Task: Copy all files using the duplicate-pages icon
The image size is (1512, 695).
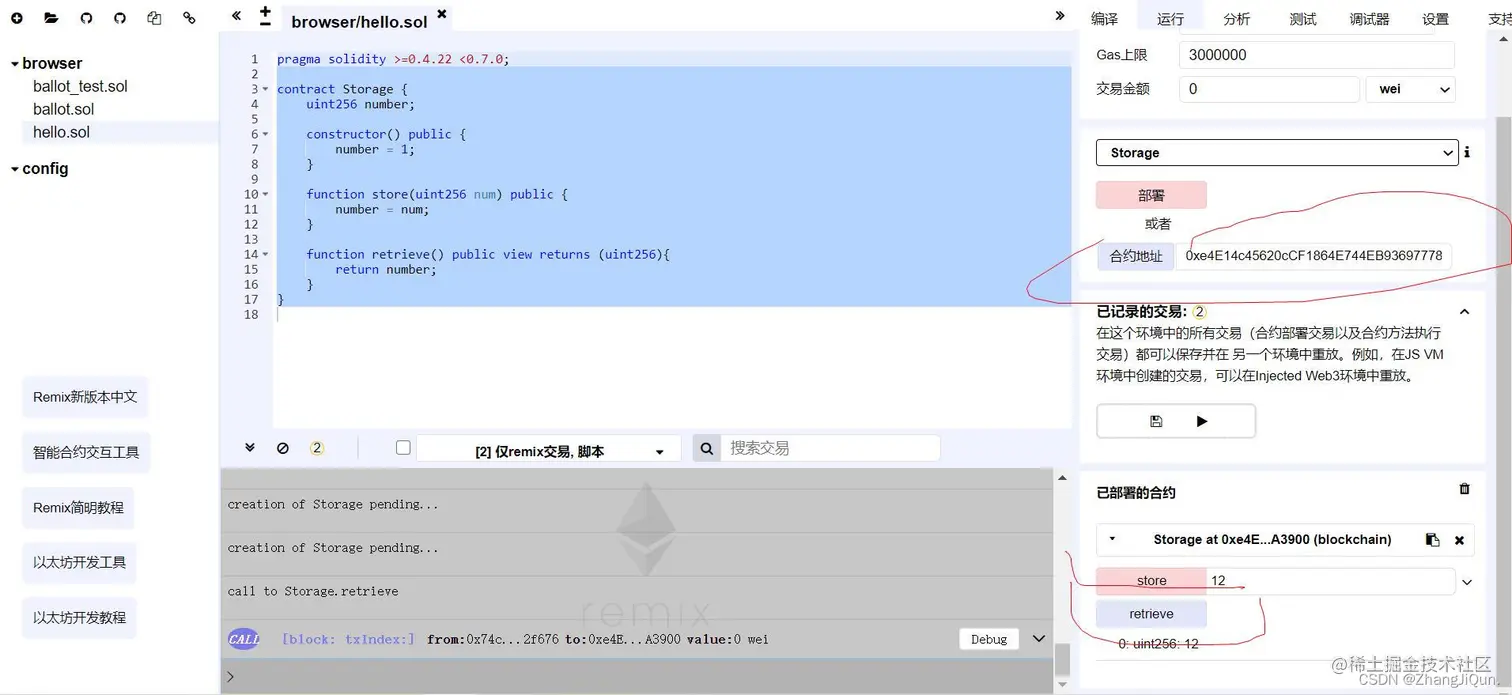Action: (x=154, y=18)
